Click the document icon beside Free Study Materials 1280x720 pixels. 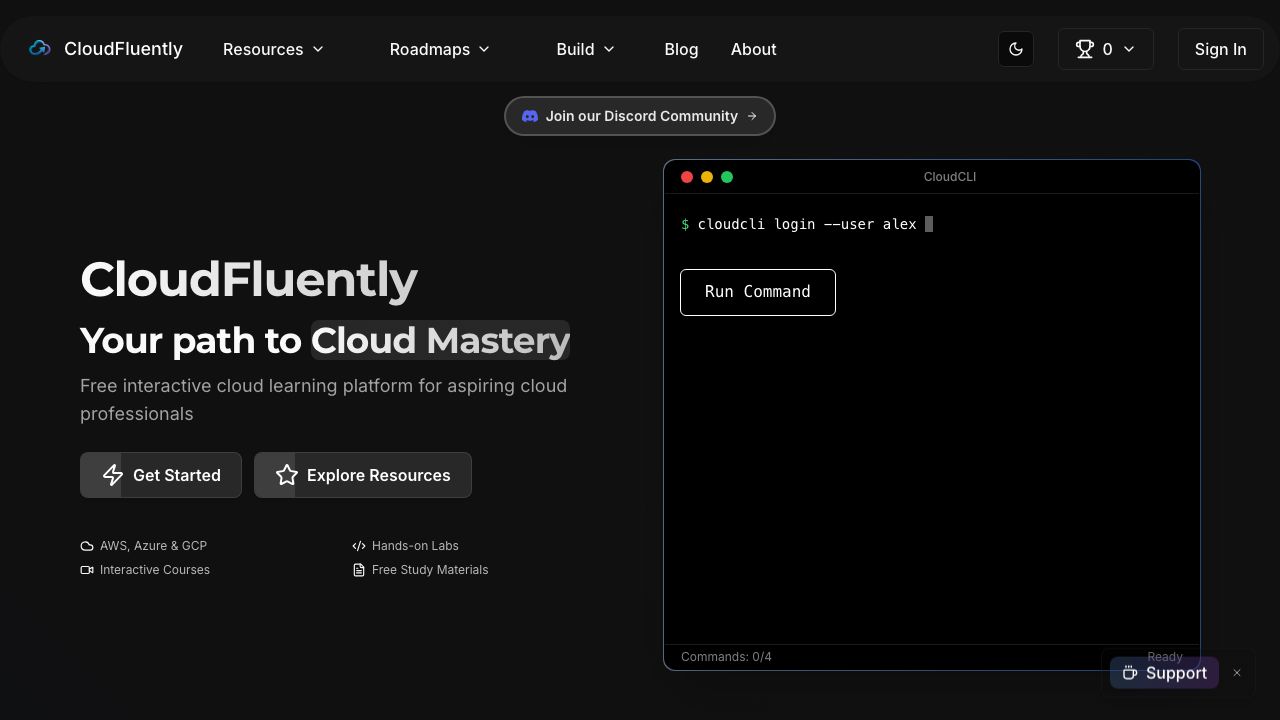point(359,570)
